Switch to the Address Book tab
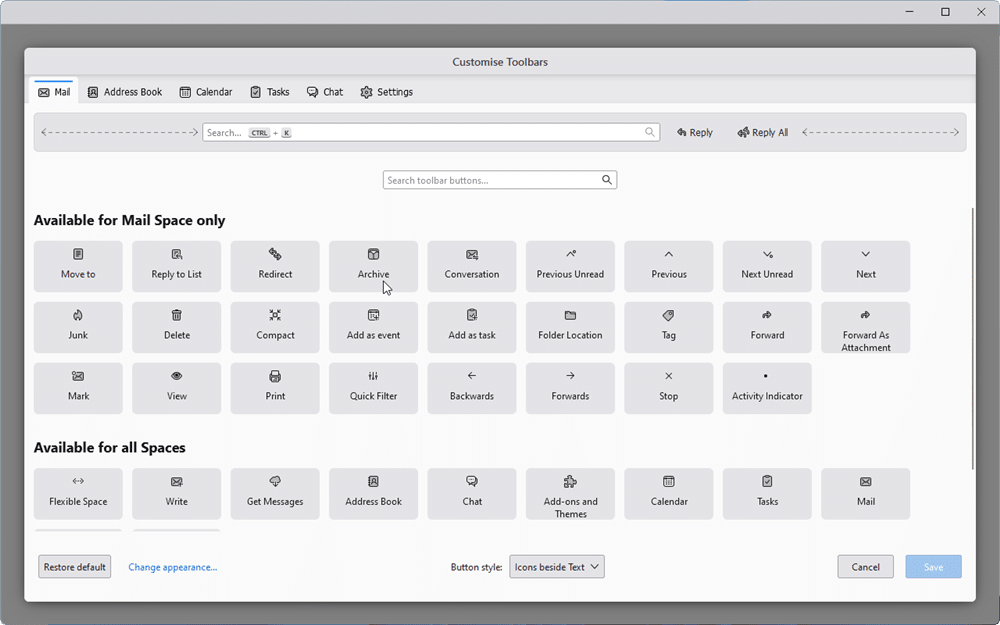Screen dimensions: 1000x625 tap(124, 91)
